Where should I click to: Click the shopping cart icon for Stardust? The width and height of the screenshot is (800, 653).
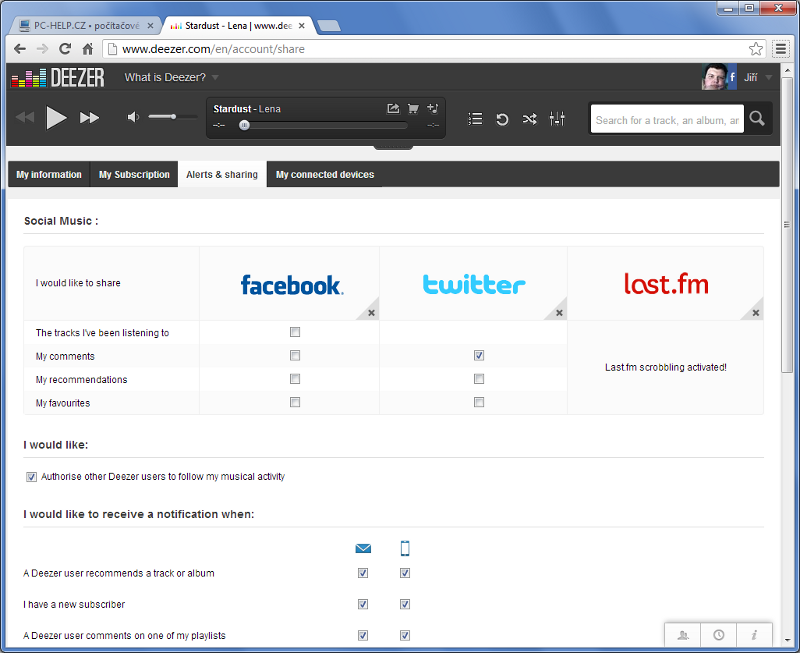(x=413, y=108)
